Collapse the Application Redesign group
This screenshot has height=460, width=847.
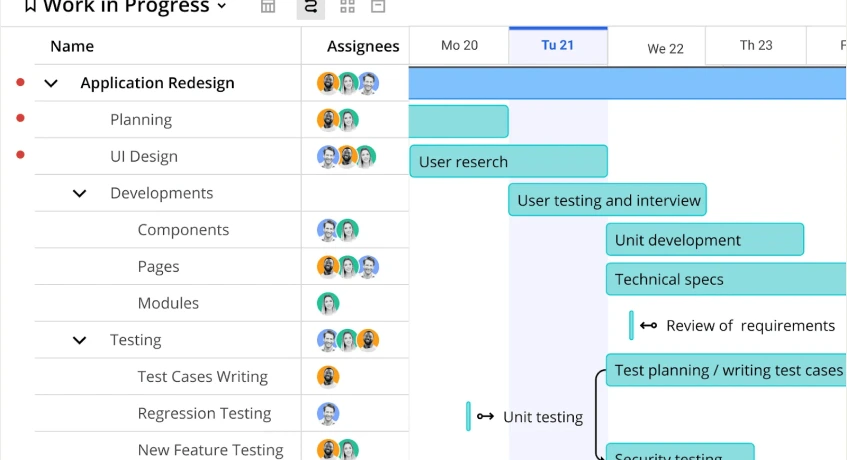[51, 83]
